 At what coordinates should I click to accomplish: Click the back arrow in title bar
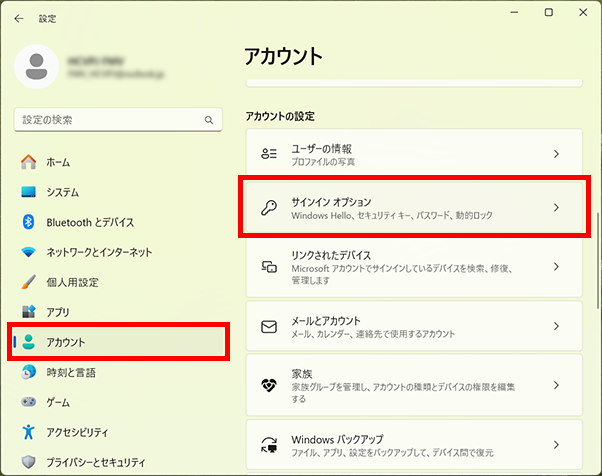pos(19,18)
